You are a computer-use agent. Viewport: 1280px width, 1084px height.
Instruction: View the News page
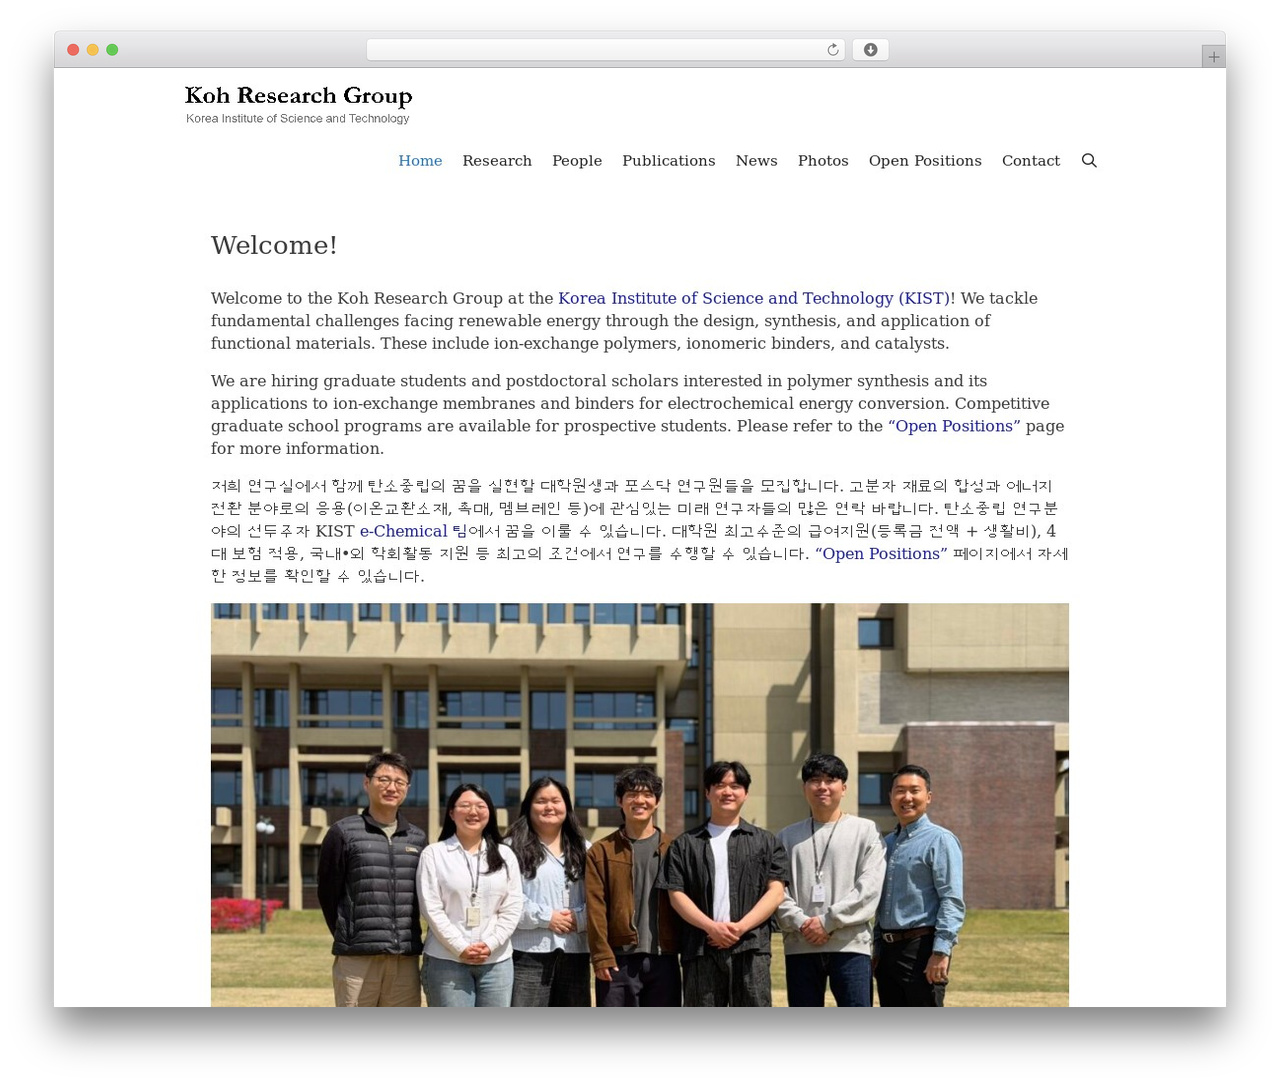tap(756, 161)
